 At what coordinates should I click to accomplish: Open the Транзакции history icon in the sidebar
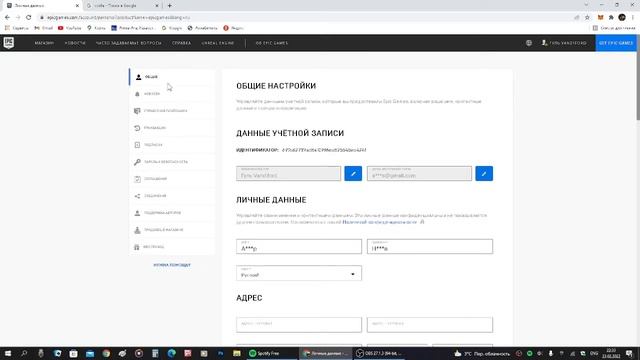tap(137, 128)
